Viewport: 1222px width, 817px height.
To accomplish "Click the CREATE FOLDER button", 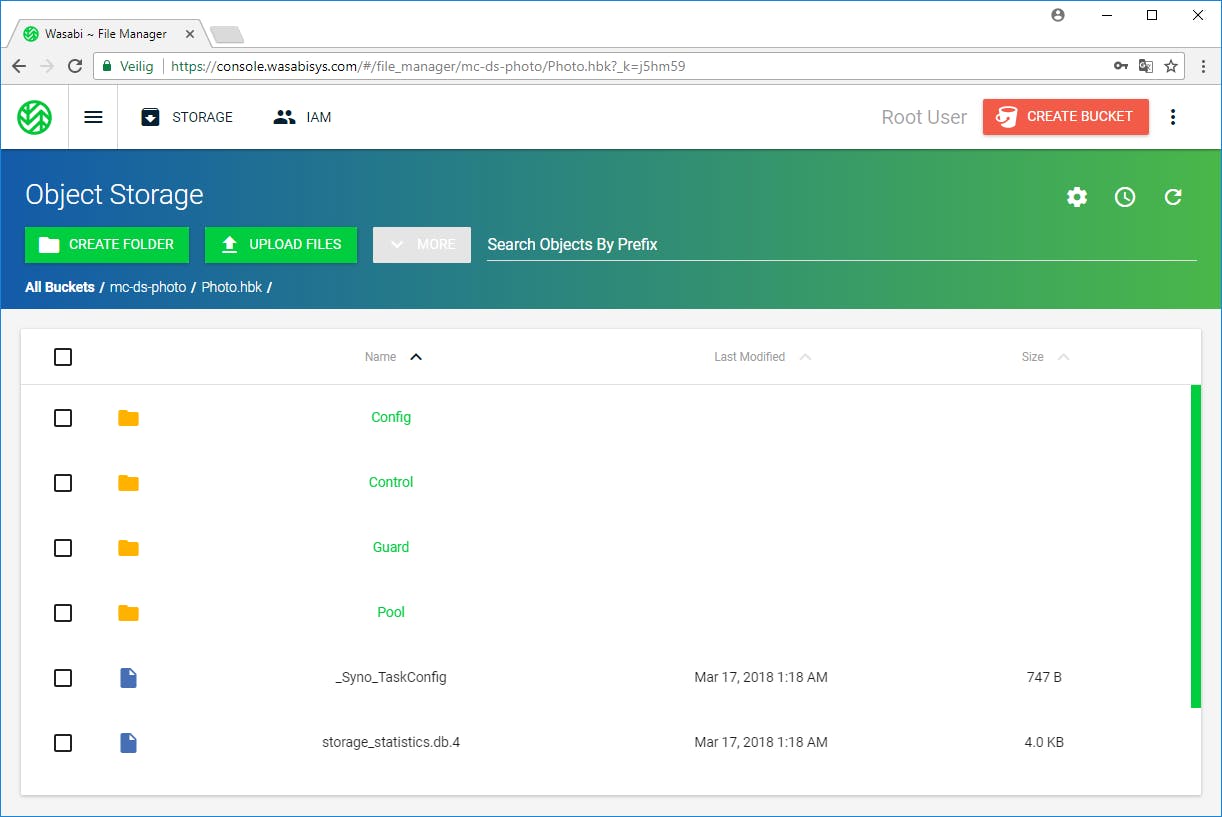I will 107,244.
